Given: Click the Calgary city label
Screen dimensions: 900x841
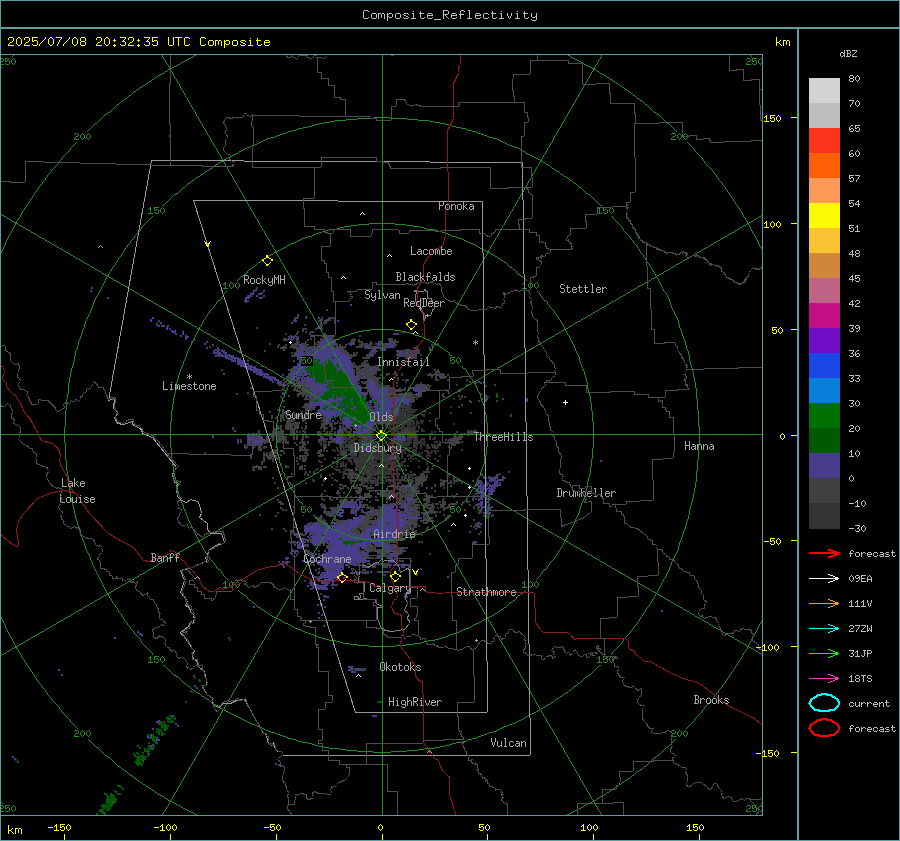Looking at the screenshot, I should 390,588.
